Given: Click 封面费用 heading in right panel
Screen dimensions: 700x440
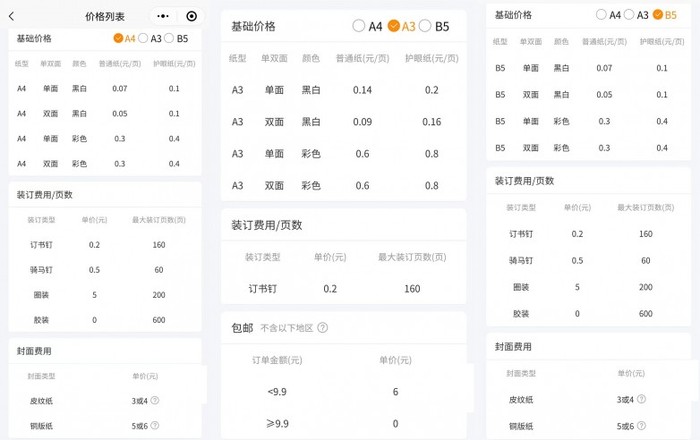Looking at the screenshot, I should pyautogui.click(x=513, y=347).
